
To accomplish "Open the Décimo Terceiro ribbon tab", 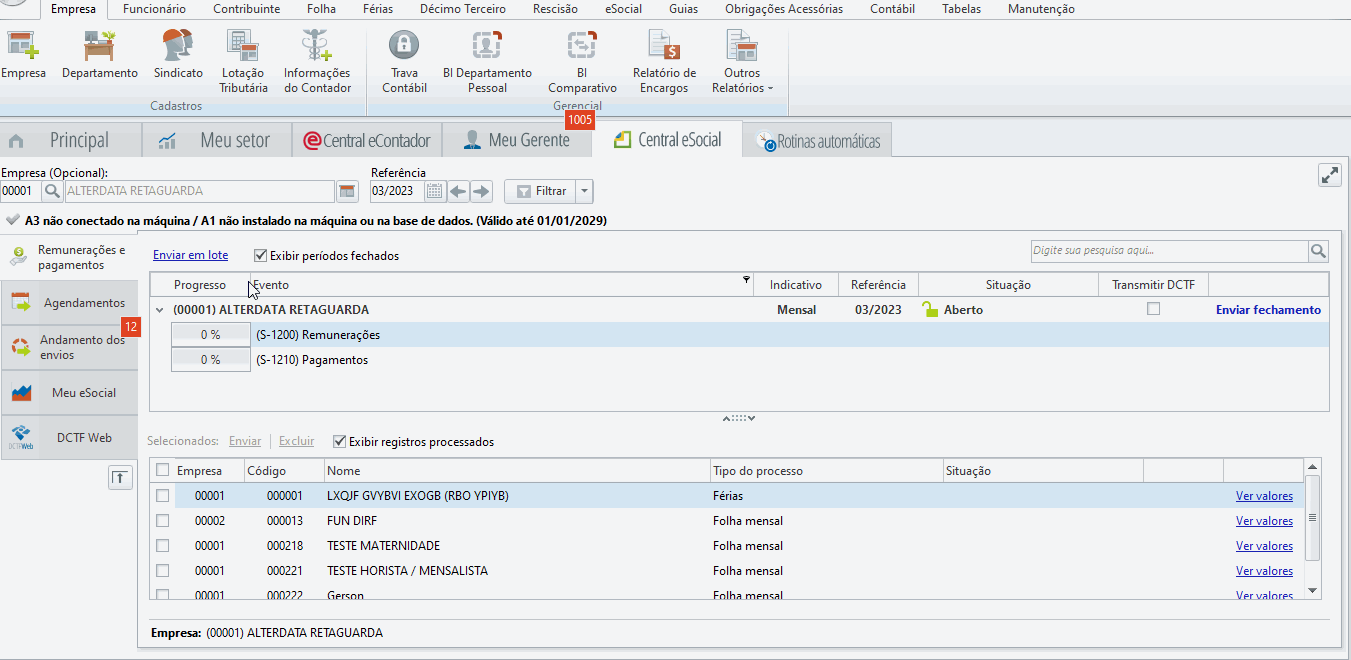I will click(463, 9).
